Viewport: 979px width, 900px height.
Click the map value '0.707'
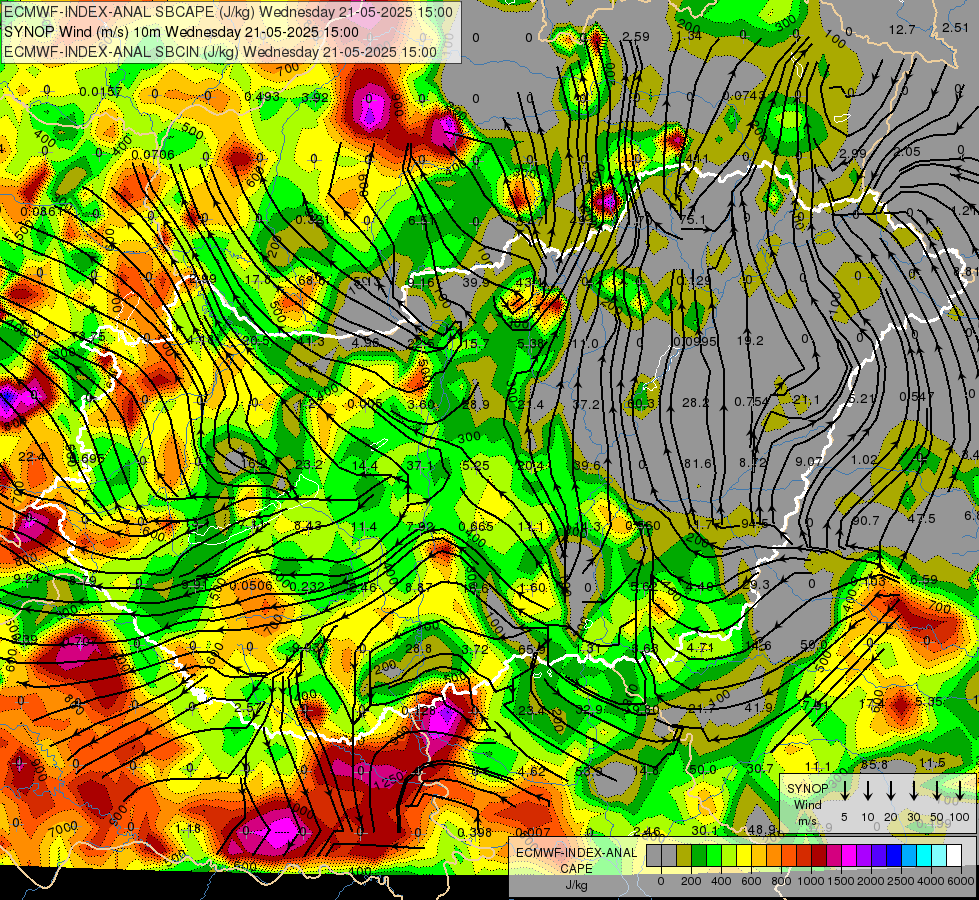coord(80,641)
